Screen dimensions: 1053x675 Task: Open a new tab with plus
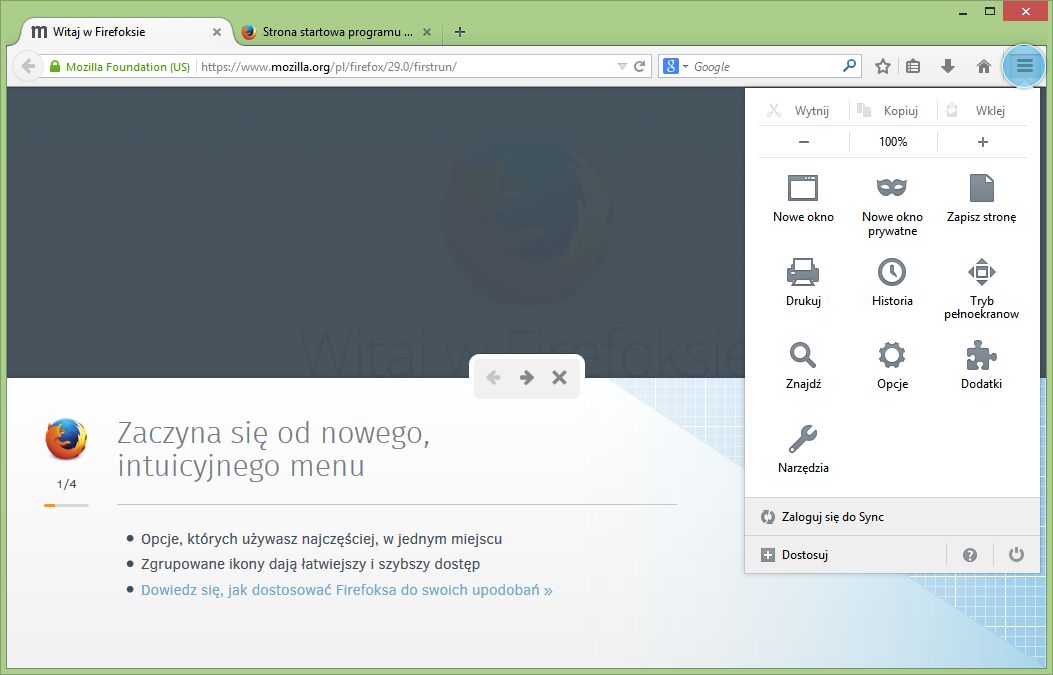[x=459, y=32]
